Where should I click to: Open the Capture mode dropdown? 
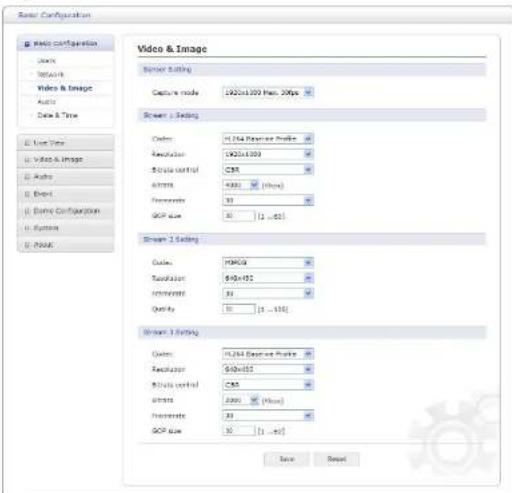pos(268,92)
